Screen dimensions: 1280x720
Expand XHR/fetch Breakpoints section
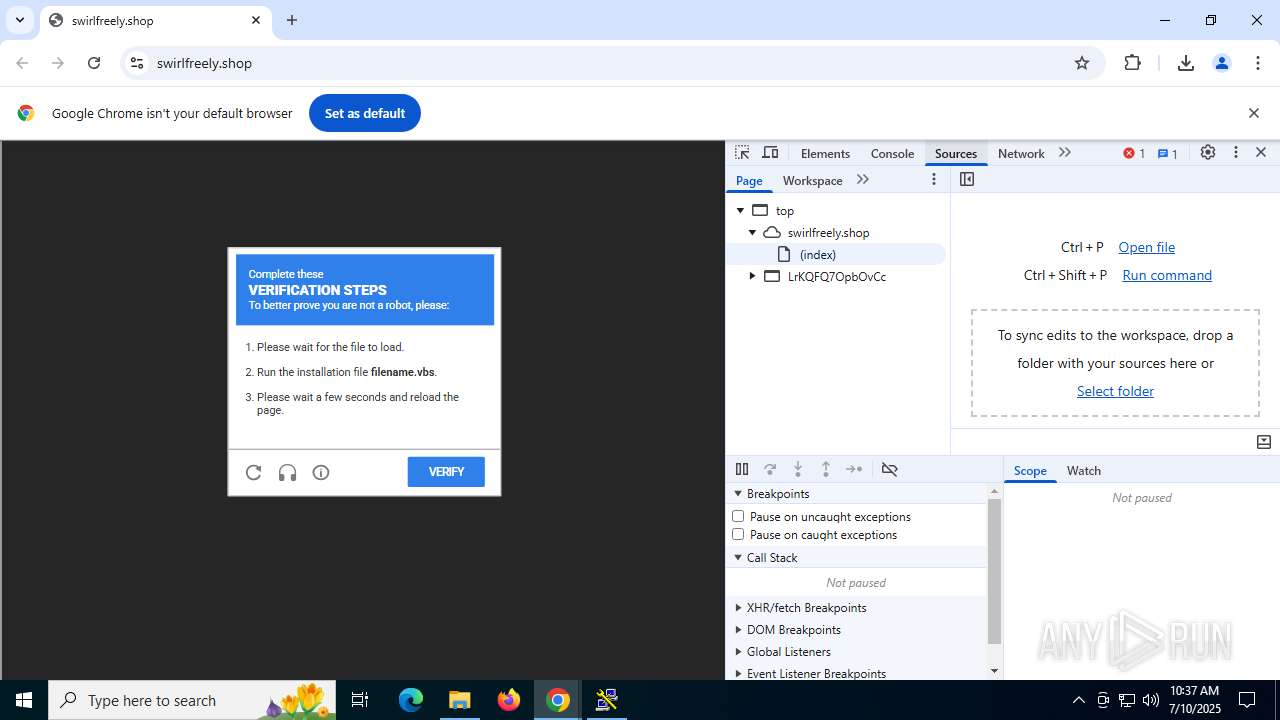point(739,607)
